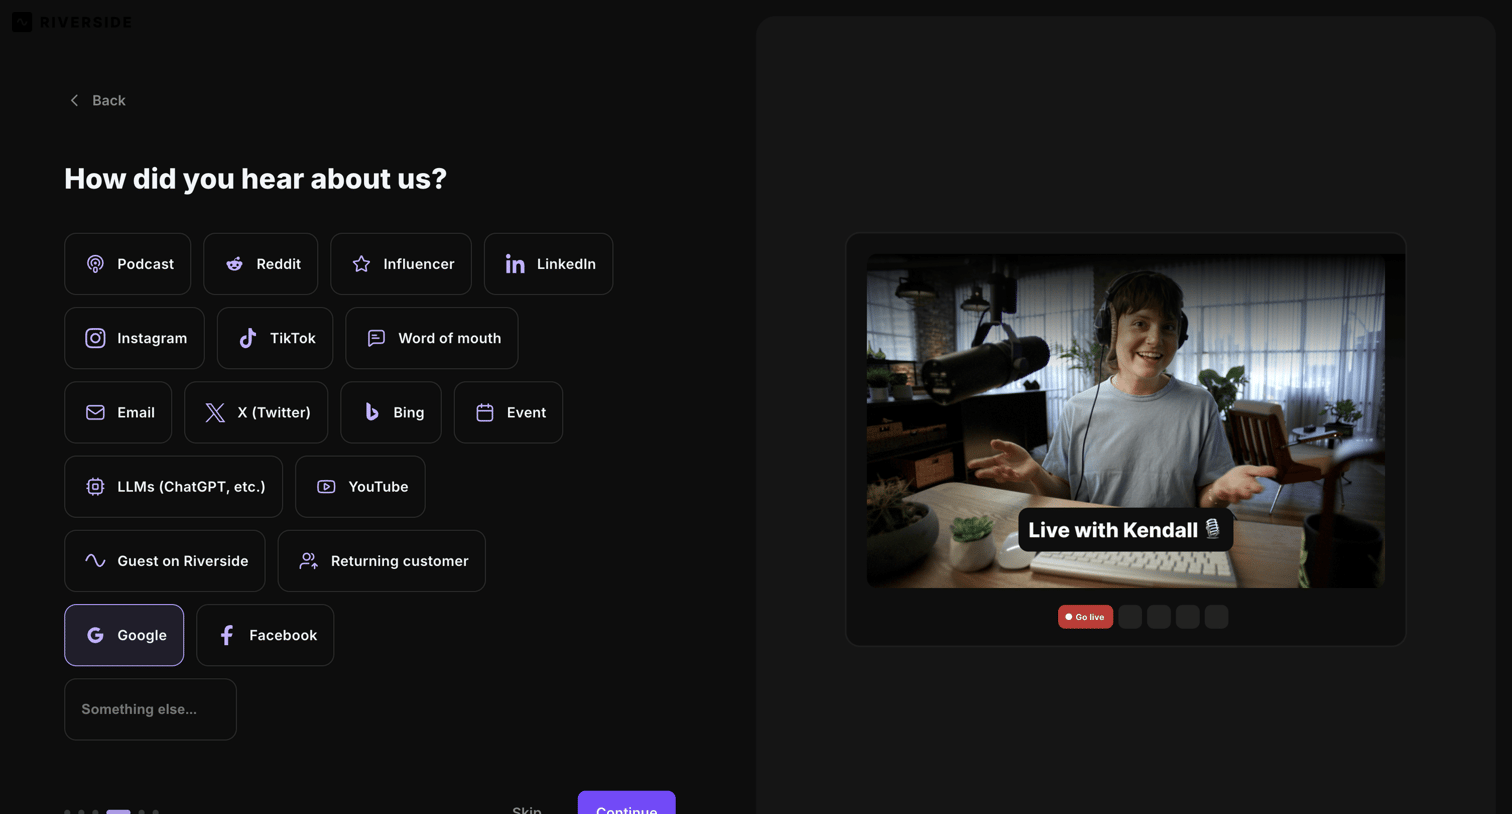Pick the Returning customer option

point(381,561)
